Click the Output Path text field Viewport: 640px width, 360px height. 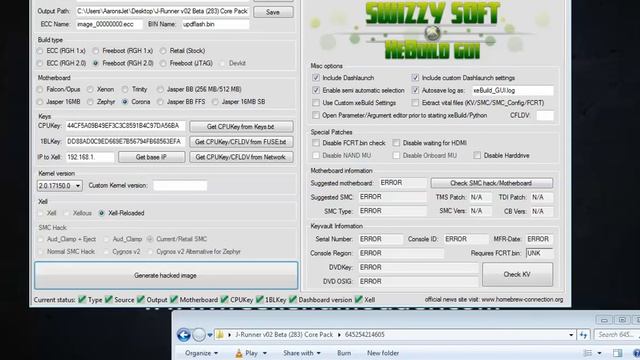tap(162, 11)
